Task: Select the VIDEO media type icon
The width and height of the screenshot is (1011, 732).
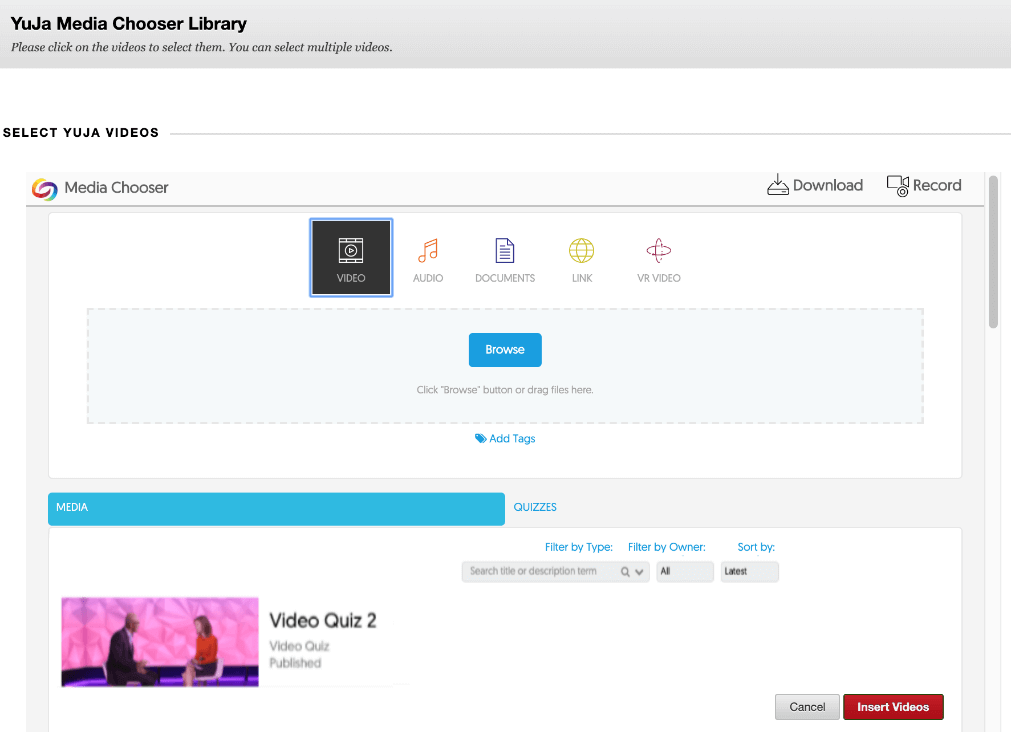Action: pos(351,257)
